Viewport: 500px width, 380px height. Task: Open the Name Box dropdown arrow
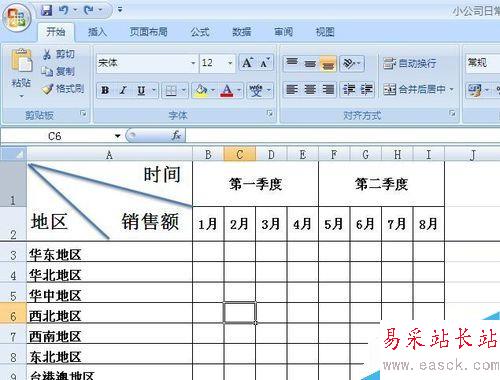pos(117,136)
